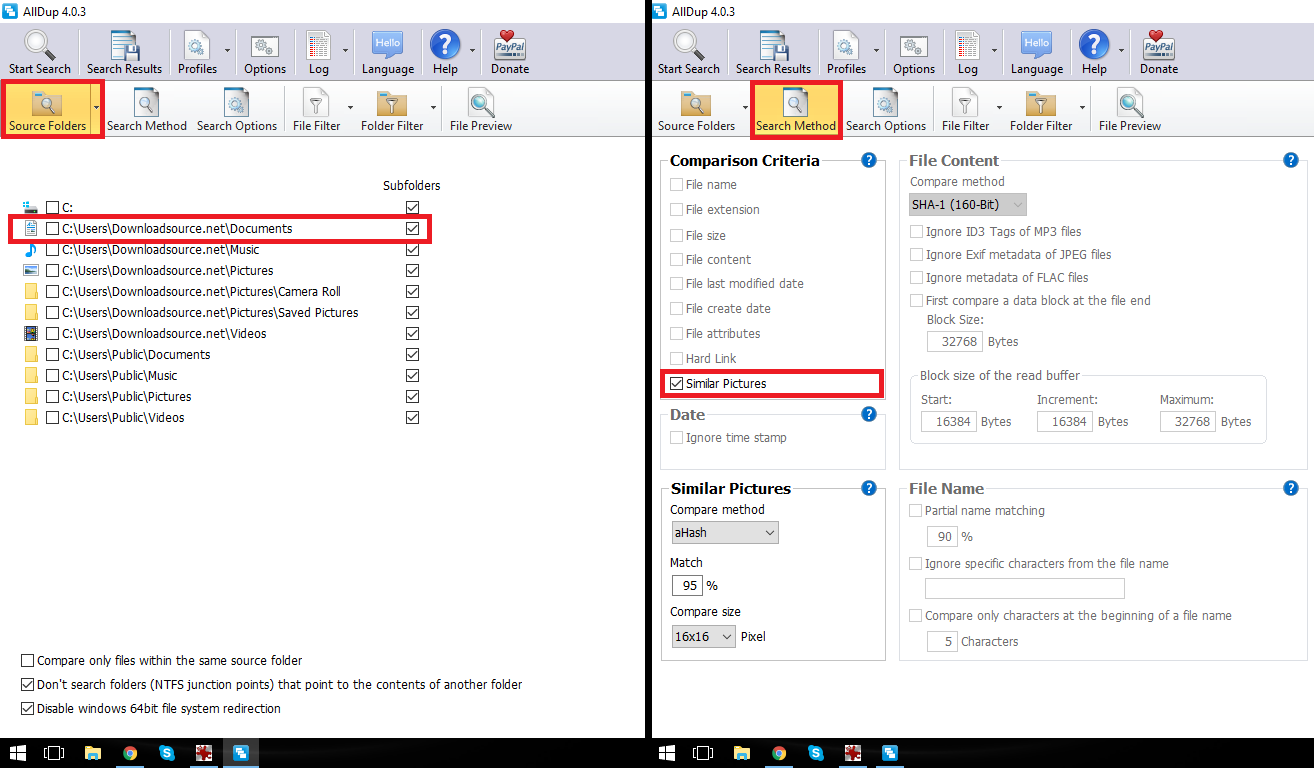Open Search Results in left AllDup window
The width and height of the screenshot is (1314, 768).
124,53
